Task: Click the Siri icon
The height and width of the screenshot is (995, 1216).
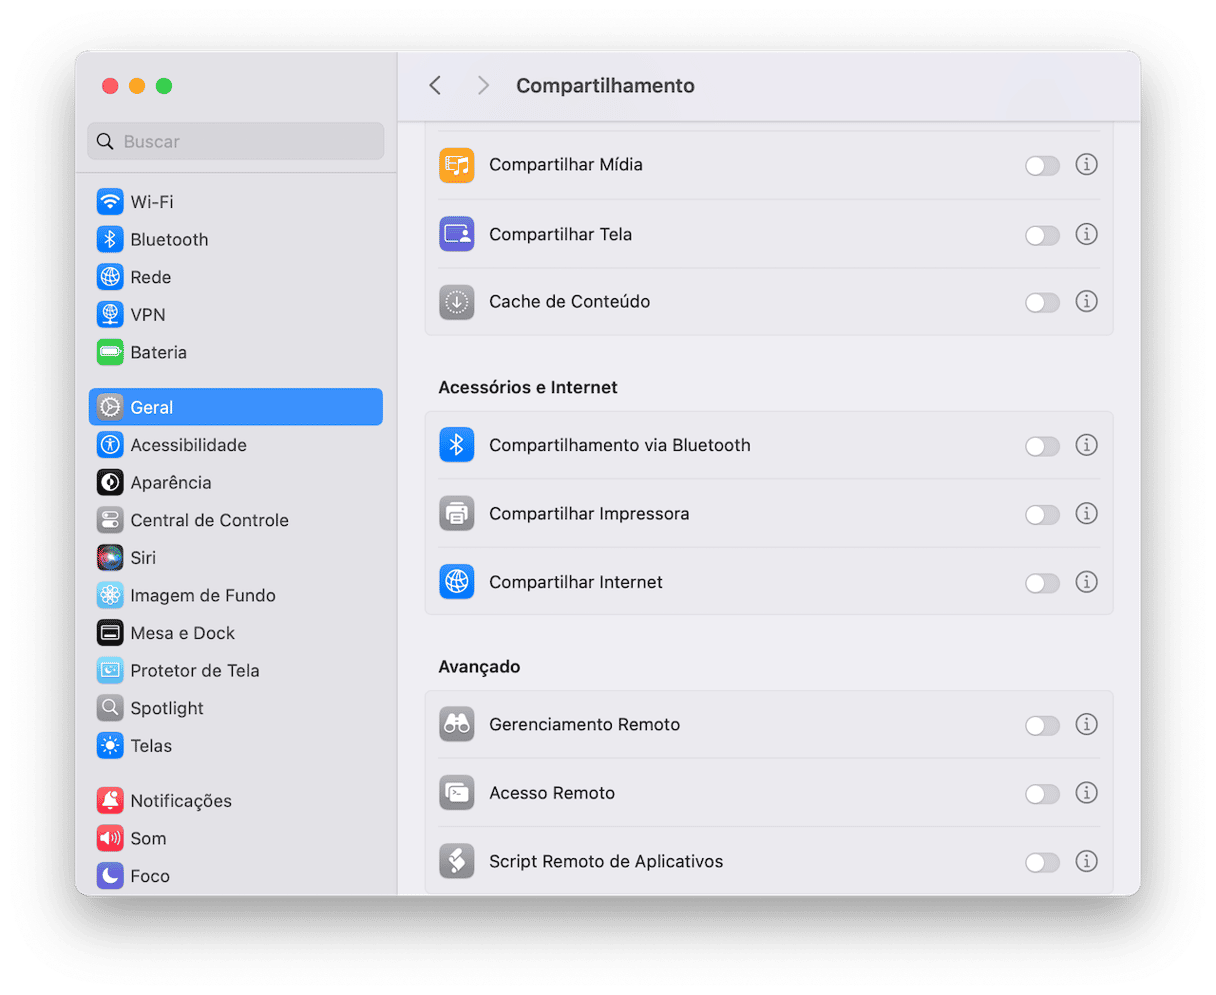Action: coord(110,557)
